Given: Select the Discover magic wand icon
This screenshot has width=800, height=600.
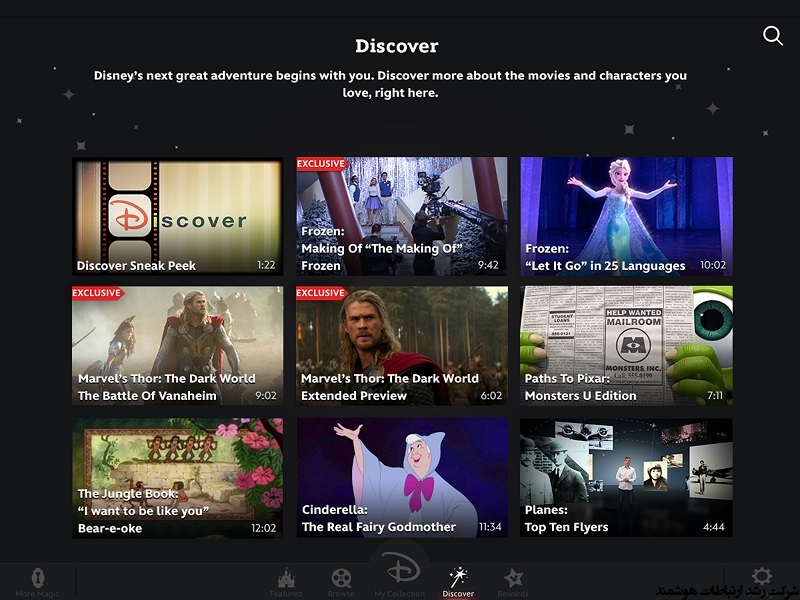Looking at the screenshot, I should (458, 577).
